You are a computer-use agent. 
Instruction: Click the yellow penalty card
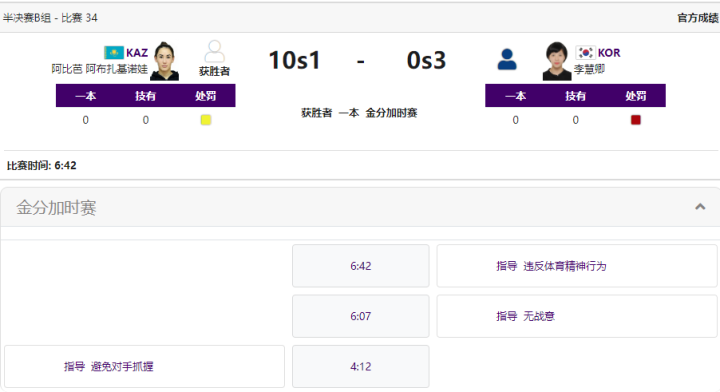click(x=206, y=120)
